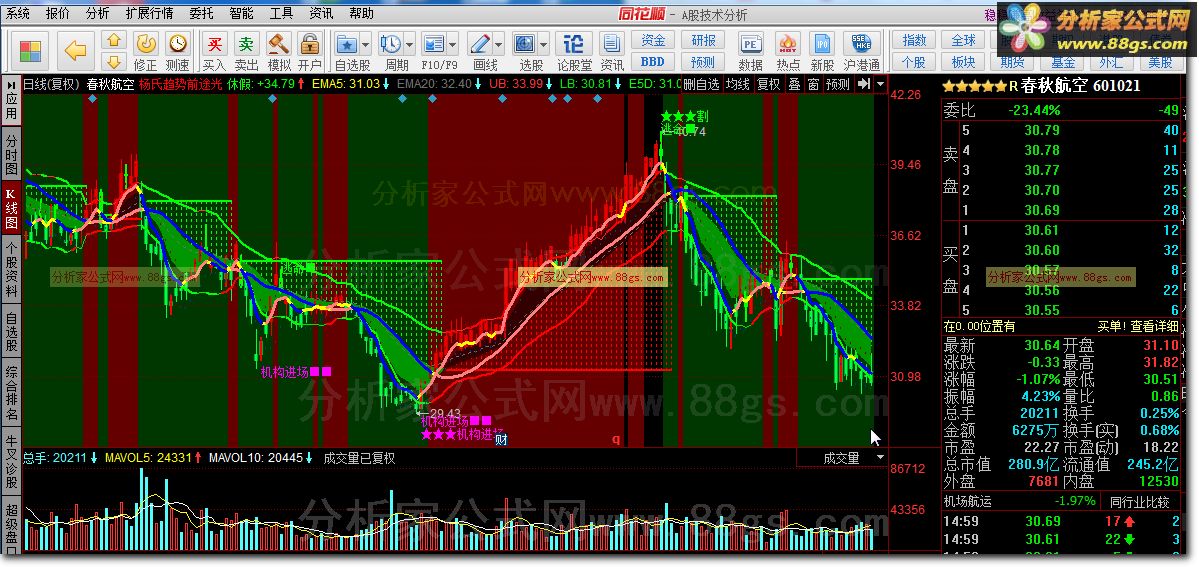Image resolution: width=1199 pixels, height=567 pixels.
Task: Open the 分析 menu
Action: coord(98,13)
